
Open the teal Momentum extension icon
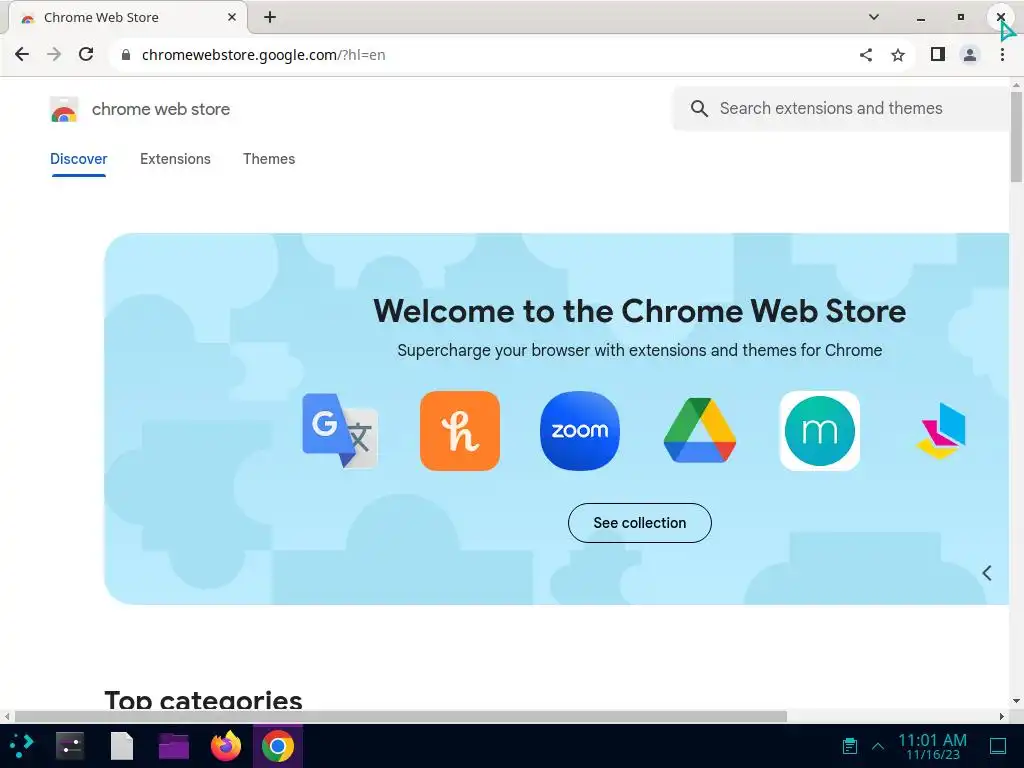pyautogui.click(x=820, y=431)
